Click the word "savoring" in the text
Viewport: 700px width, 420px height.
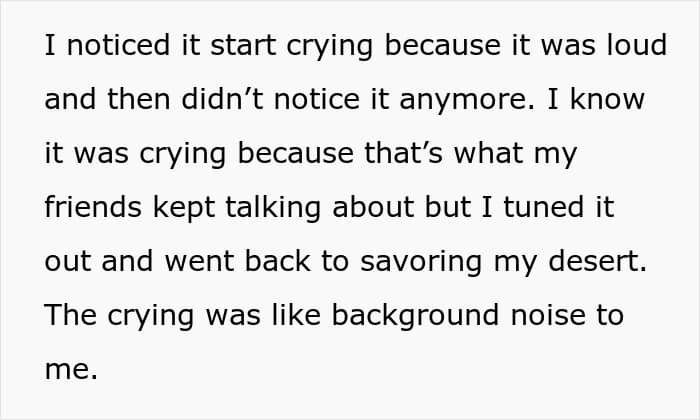(x=421, y=261)
